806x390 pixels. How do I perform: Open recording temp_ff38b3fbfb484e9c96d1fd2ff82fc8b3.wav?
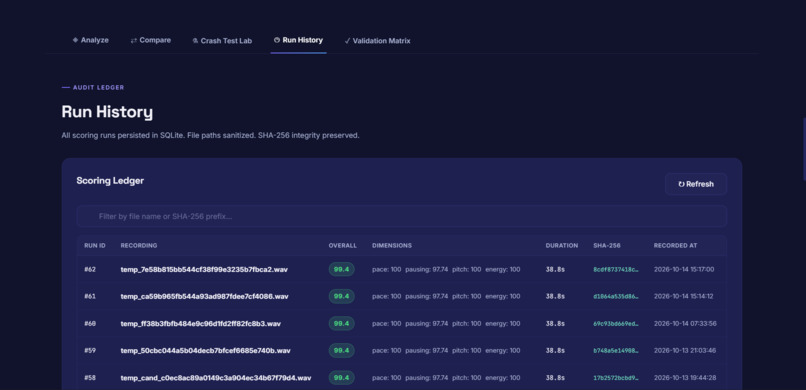click(x=200, y=324)
